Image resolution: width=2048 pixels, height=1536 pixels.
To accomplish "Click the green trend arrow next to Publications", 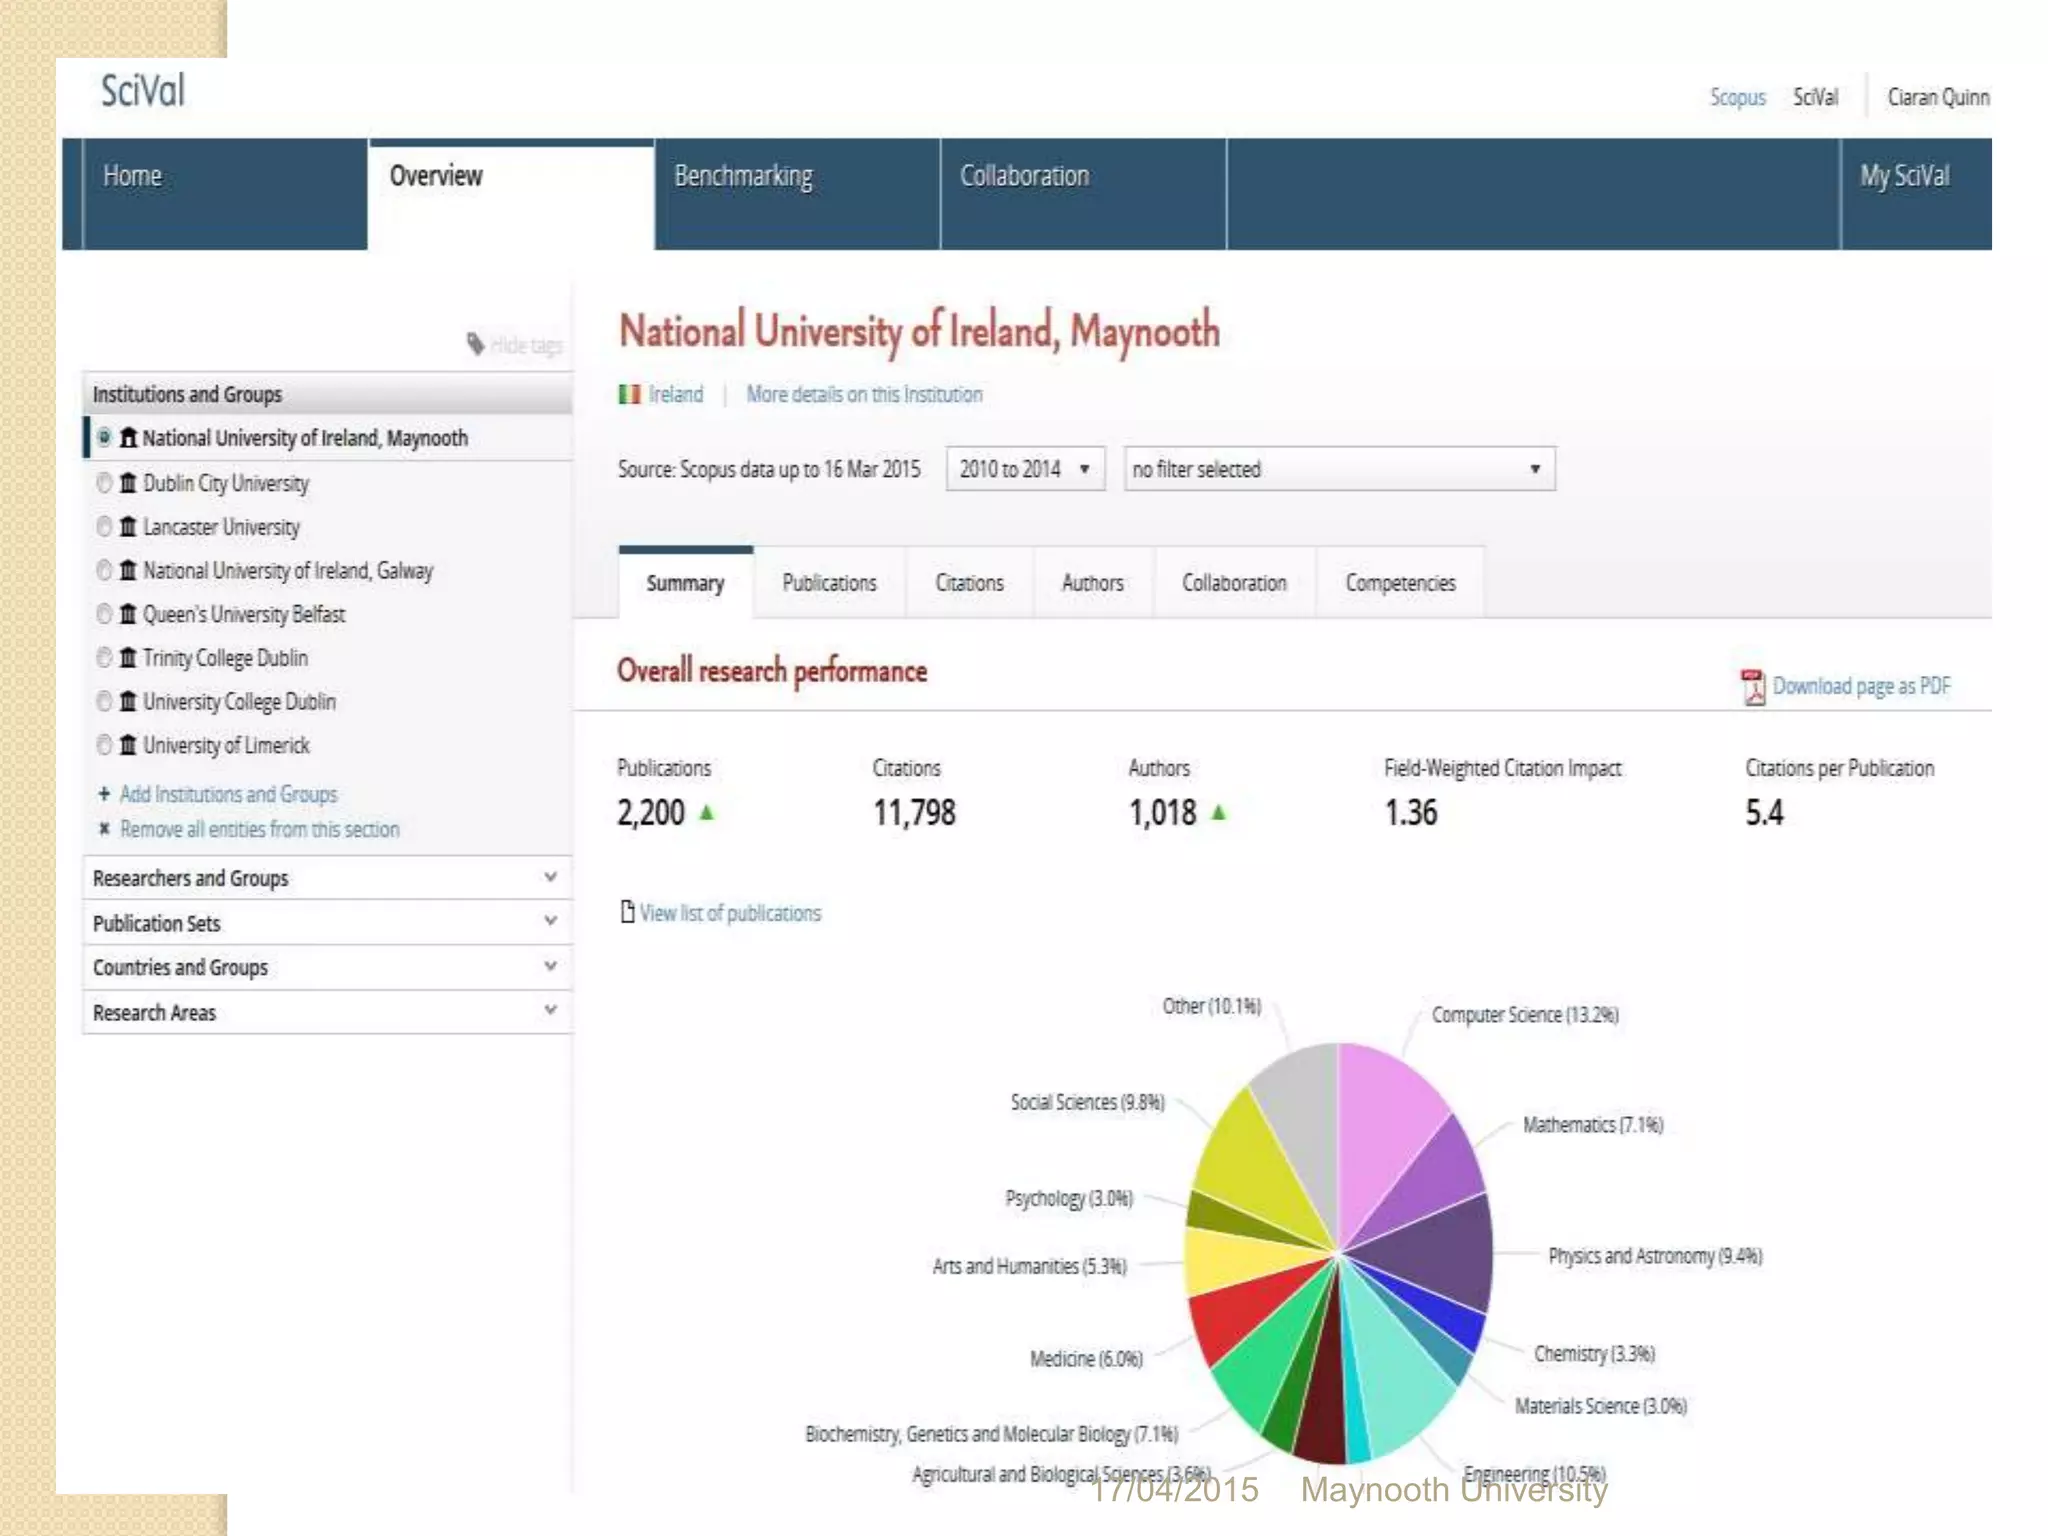I will 707,813.
